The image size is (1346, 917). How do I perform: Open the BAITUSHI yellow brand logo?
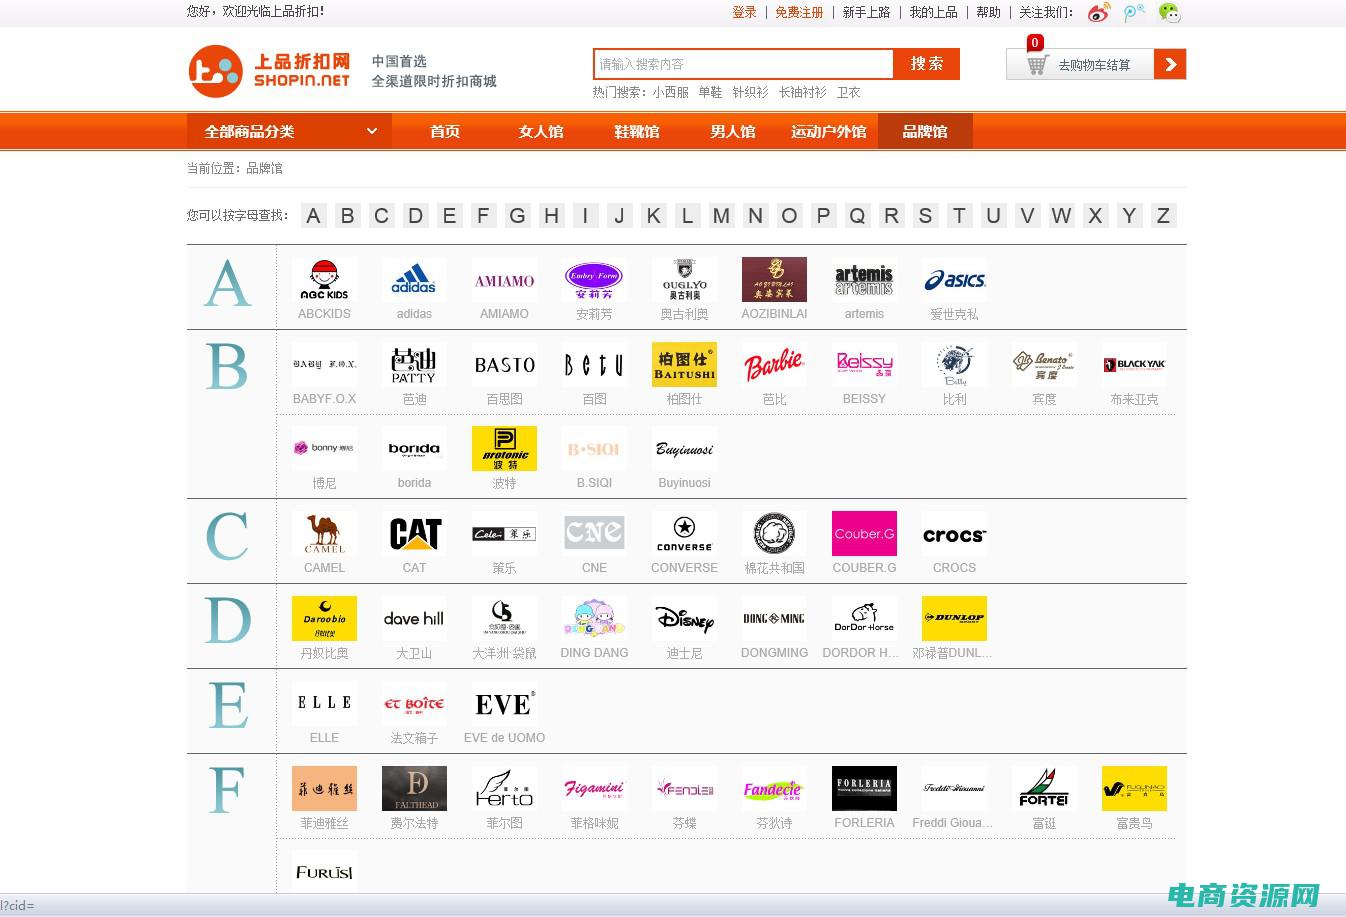[x=684, y=365]
